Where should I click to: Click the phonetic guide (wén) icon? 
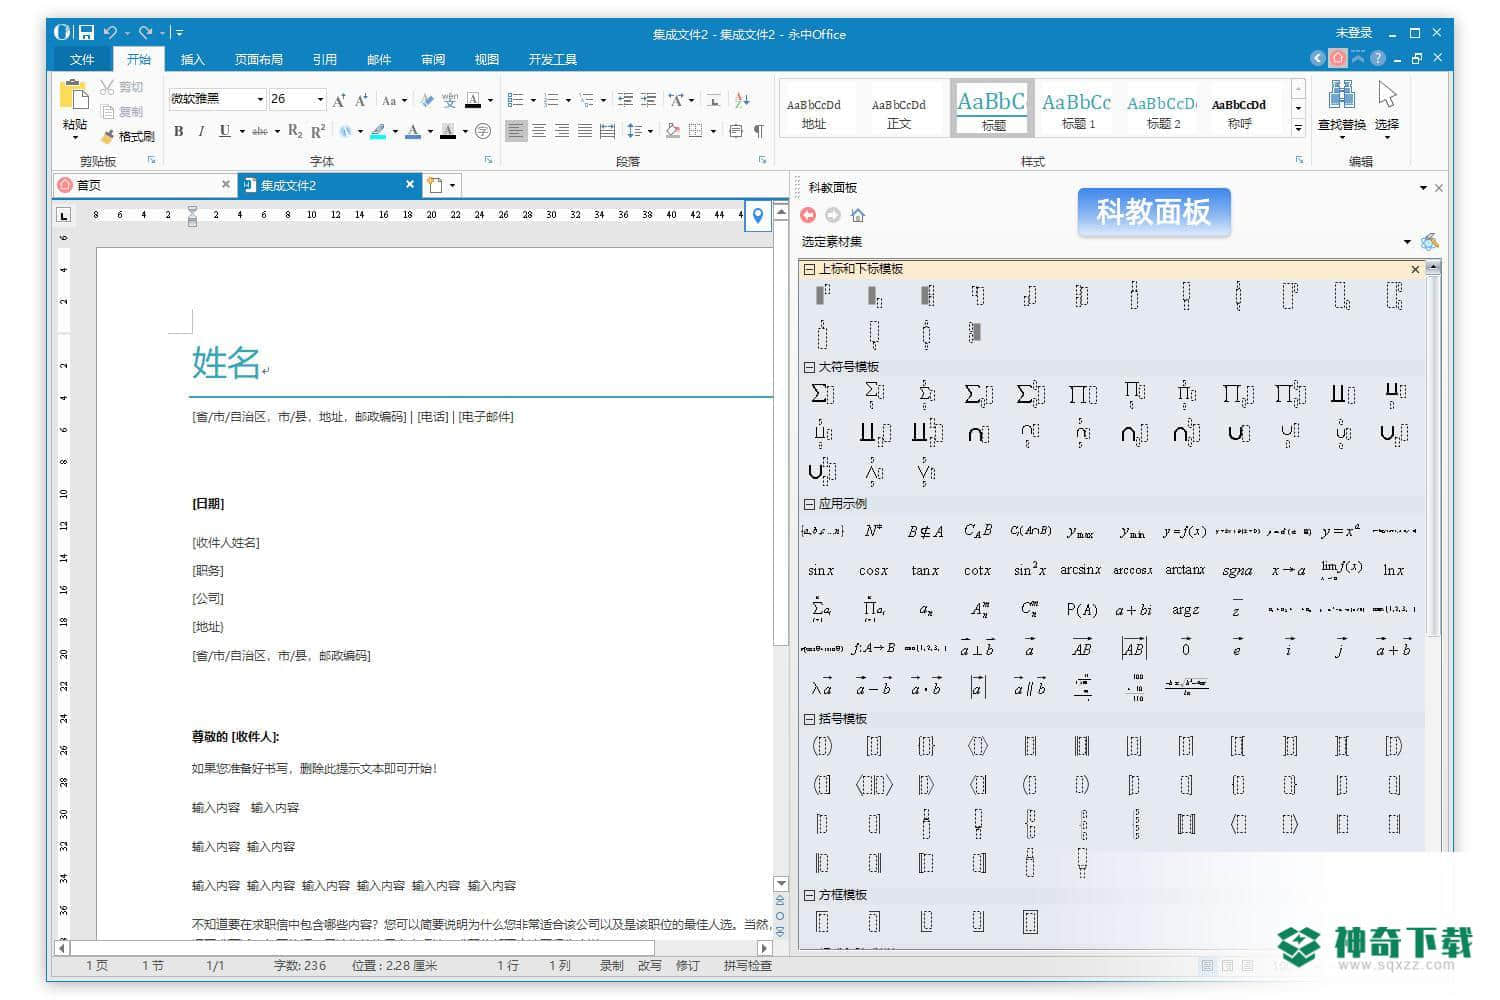click(450, 100)
